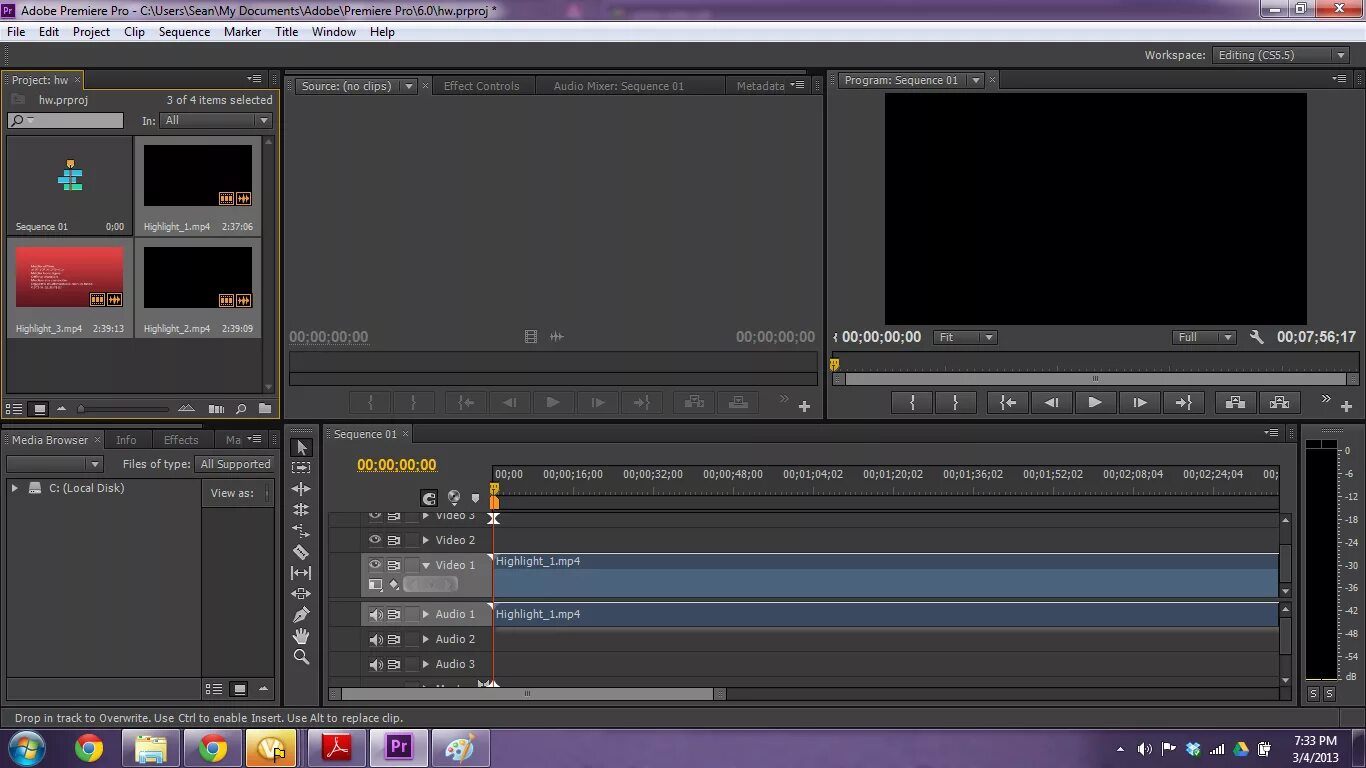Image resolution: width=1366 pixels, height=768 pixels.
Task: Go to Out point in Program monitor
Action: (1183, 402)
